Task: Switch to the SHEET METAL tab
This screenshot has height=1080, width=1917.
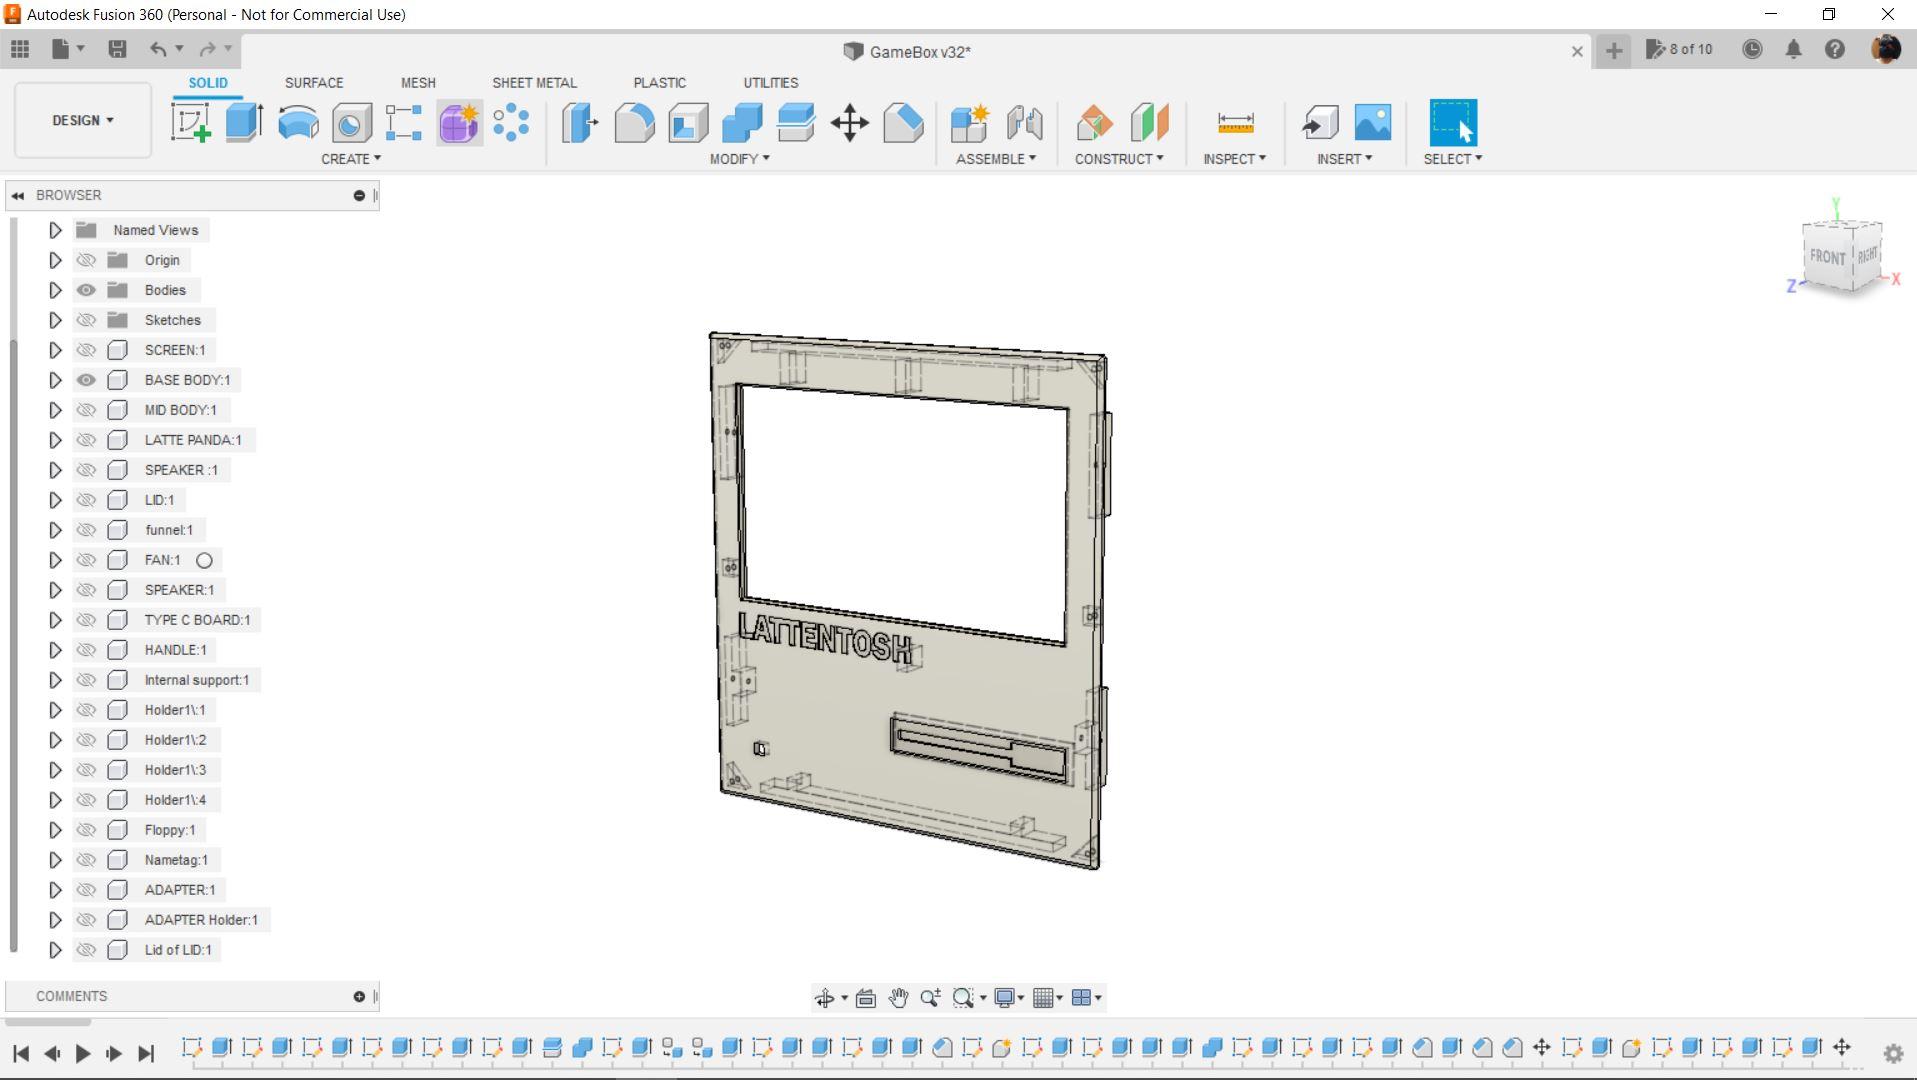Action: [x=534, y=83]
